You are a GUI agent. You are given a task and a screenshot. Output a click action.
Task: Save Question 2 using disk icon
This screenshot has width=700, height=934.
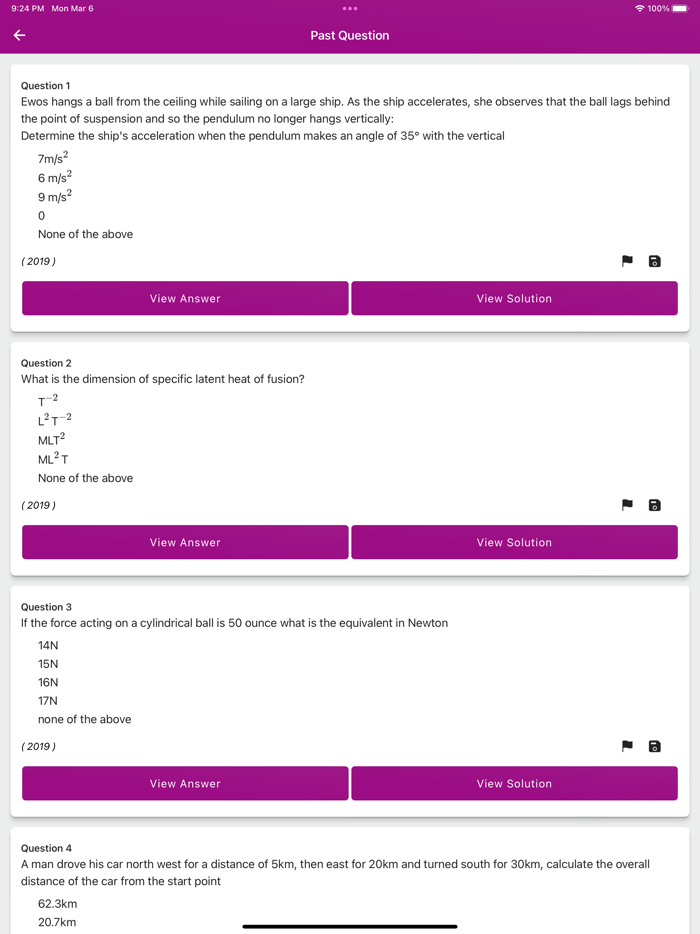(x=655, y=505)
